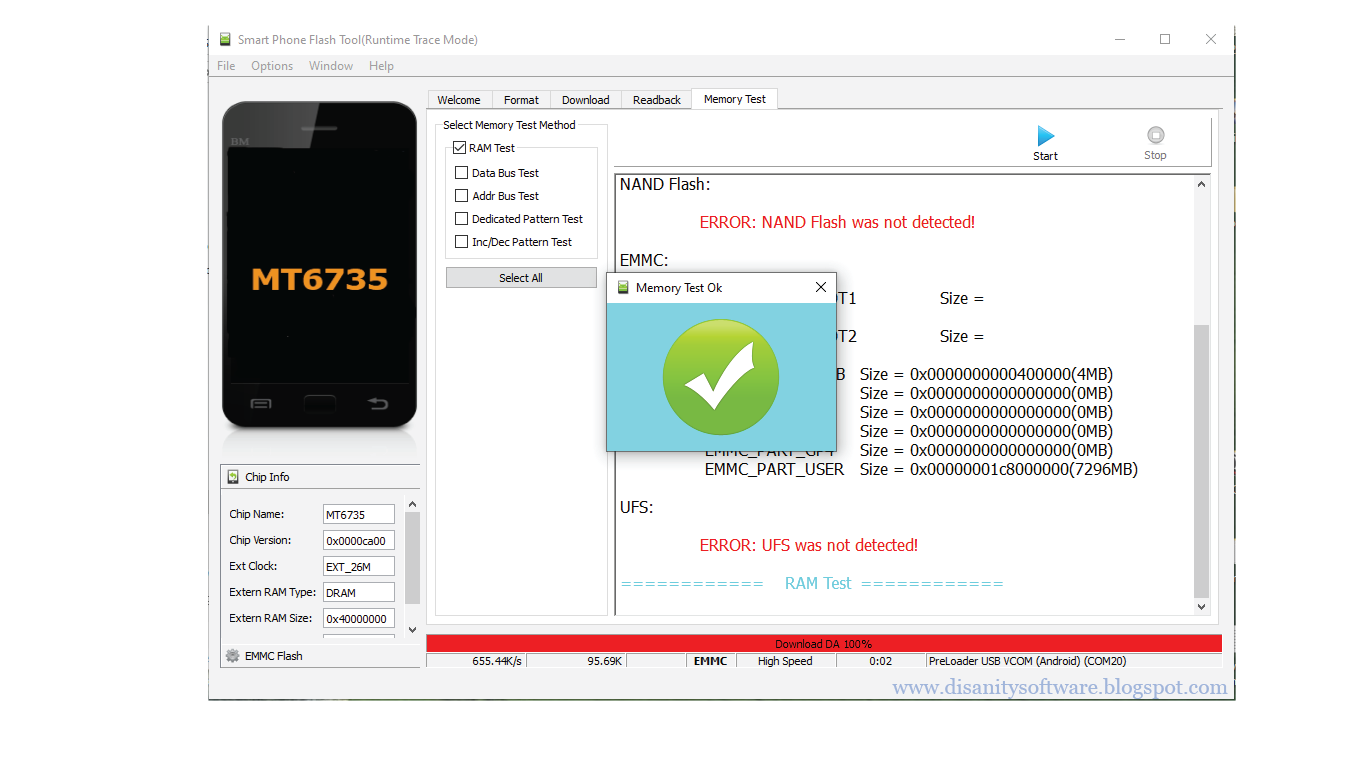
Task: Click the green checkmark success icon
Action: (721, 377)
